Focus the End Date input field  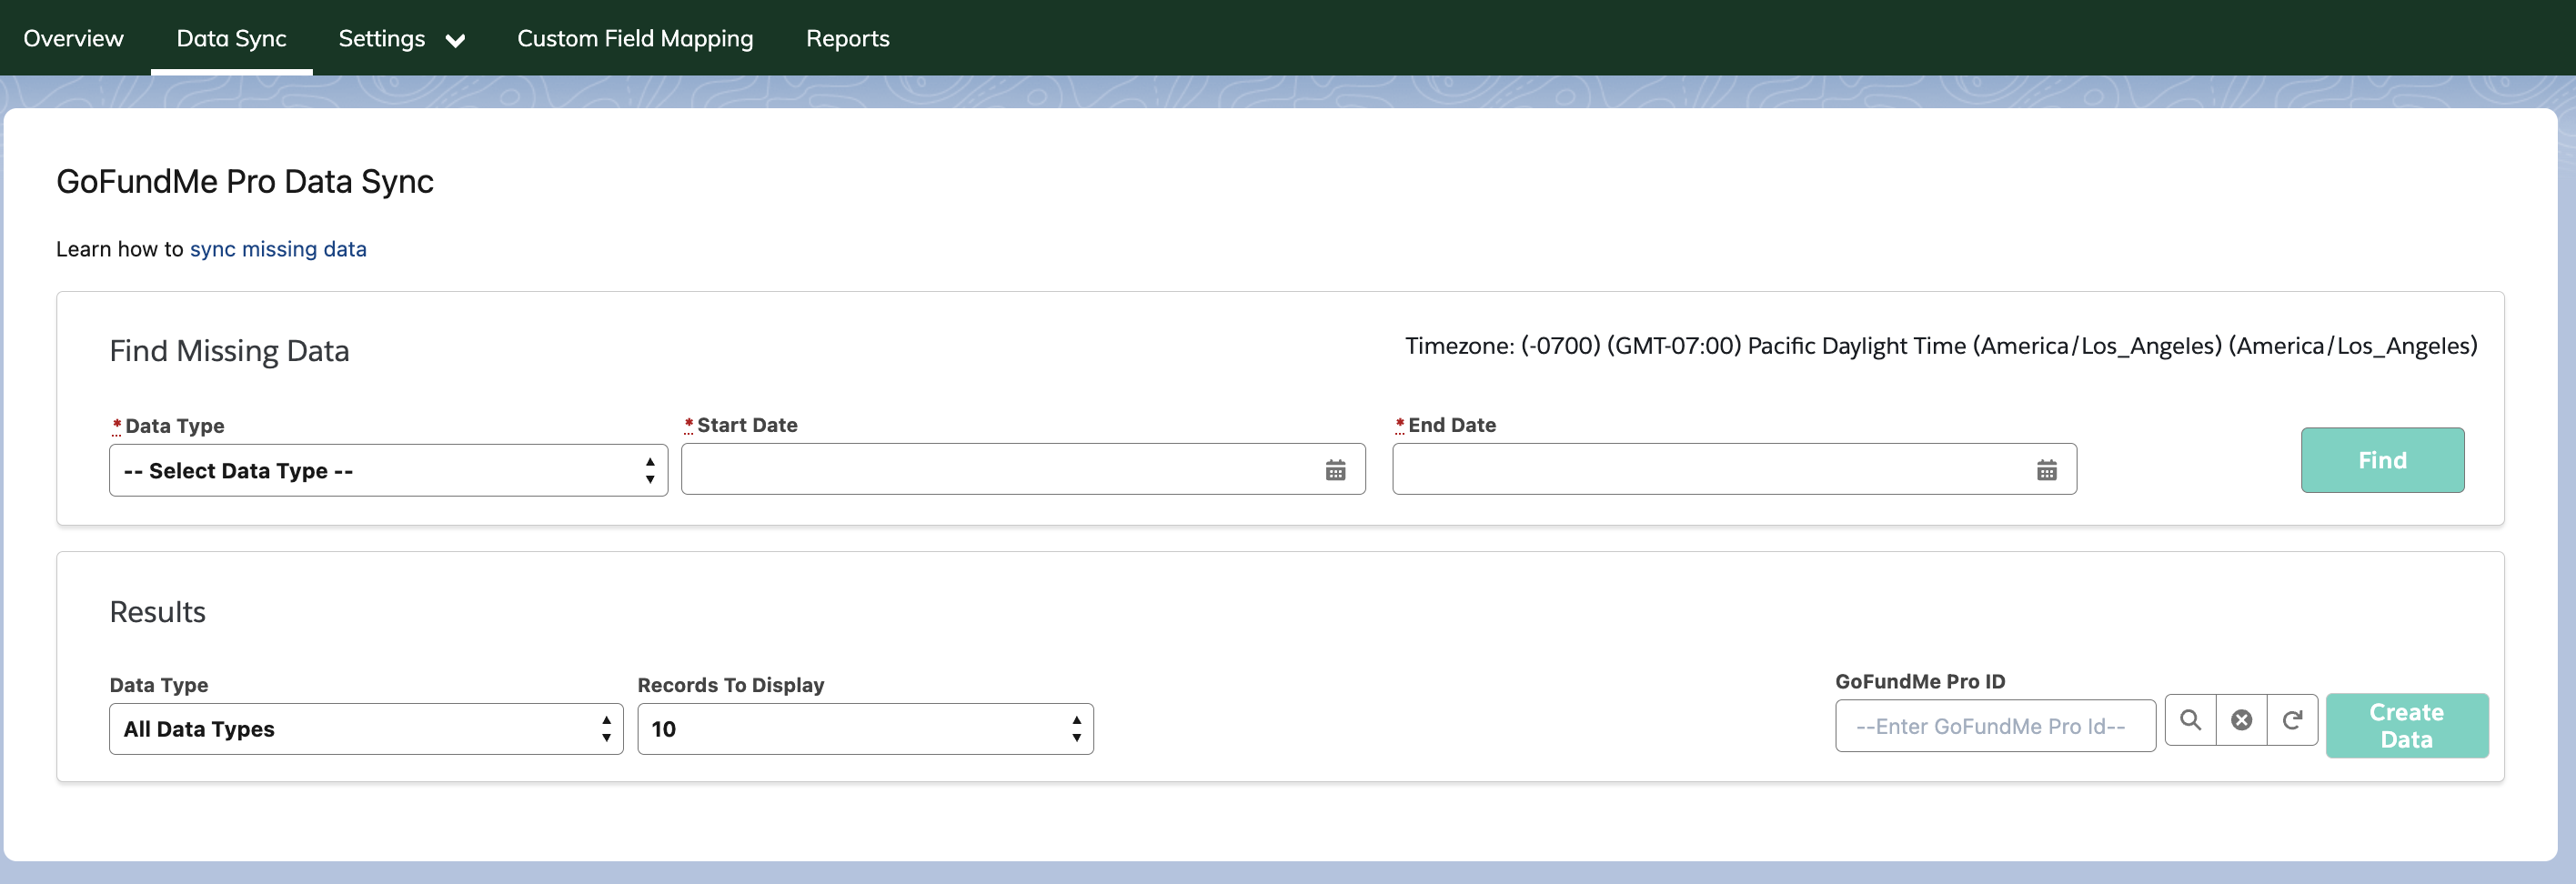tap(1734, 469)
